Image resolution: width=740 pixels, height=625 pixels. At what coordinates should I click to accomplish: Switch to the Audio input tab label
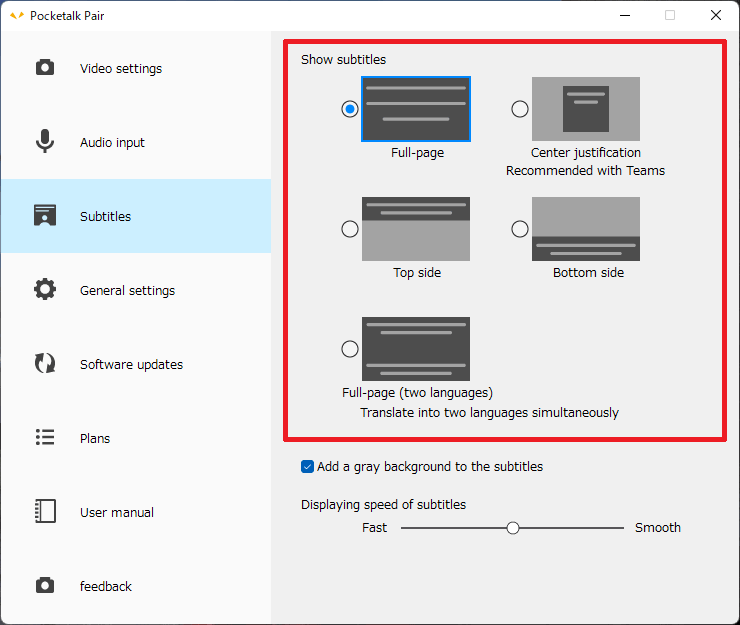tap(112, 143)
